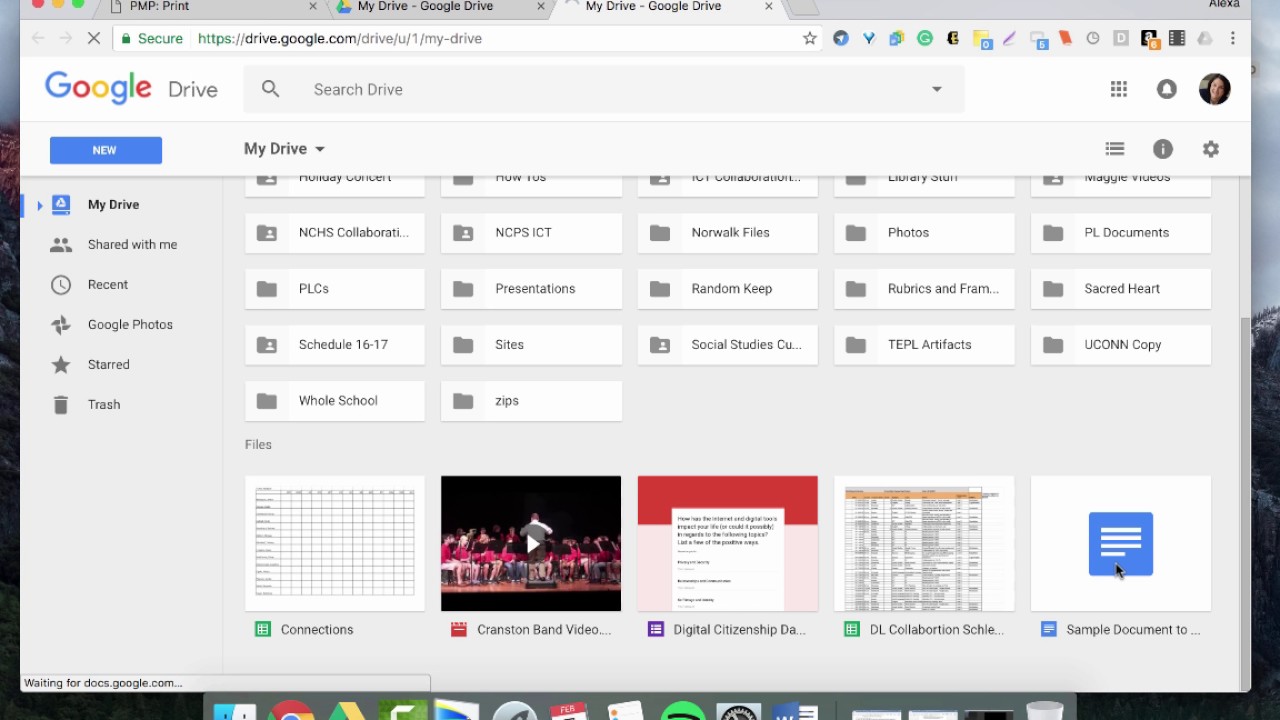Open the Random Keep folder
The width and height of the screenshot is (1280, 720).
point(728,288)
